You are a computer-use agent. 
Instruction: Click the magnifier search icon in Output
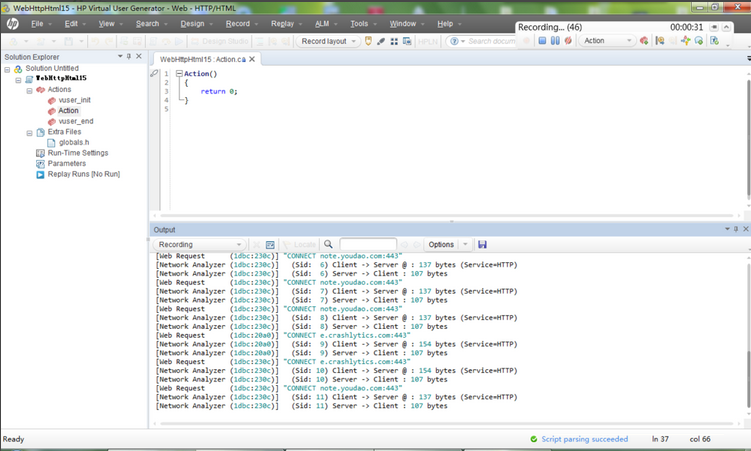[328, 245]
